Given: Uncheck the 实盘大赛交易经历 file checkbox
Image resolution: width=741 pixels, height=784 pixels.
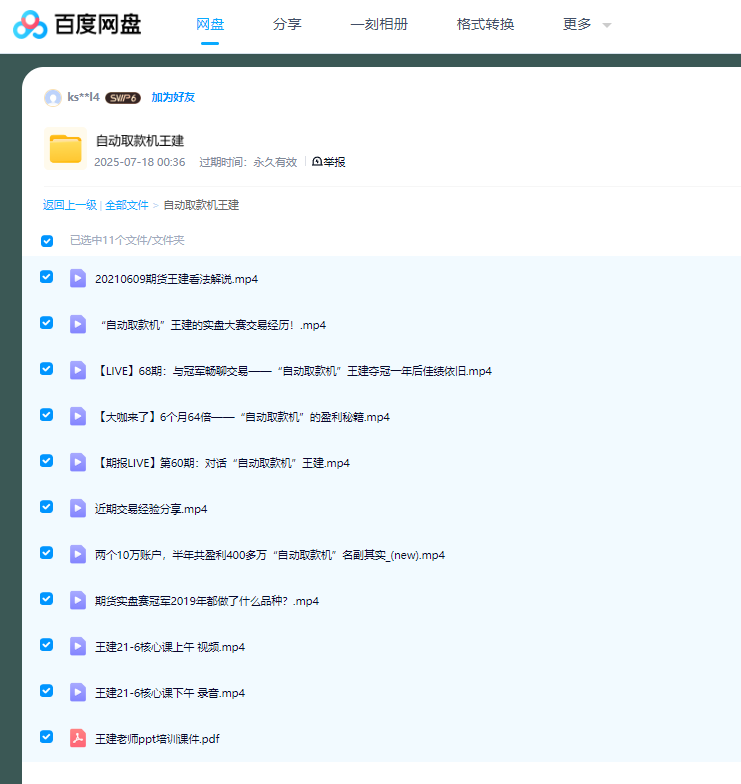Looking at the screenshot, I should point(46,322).
